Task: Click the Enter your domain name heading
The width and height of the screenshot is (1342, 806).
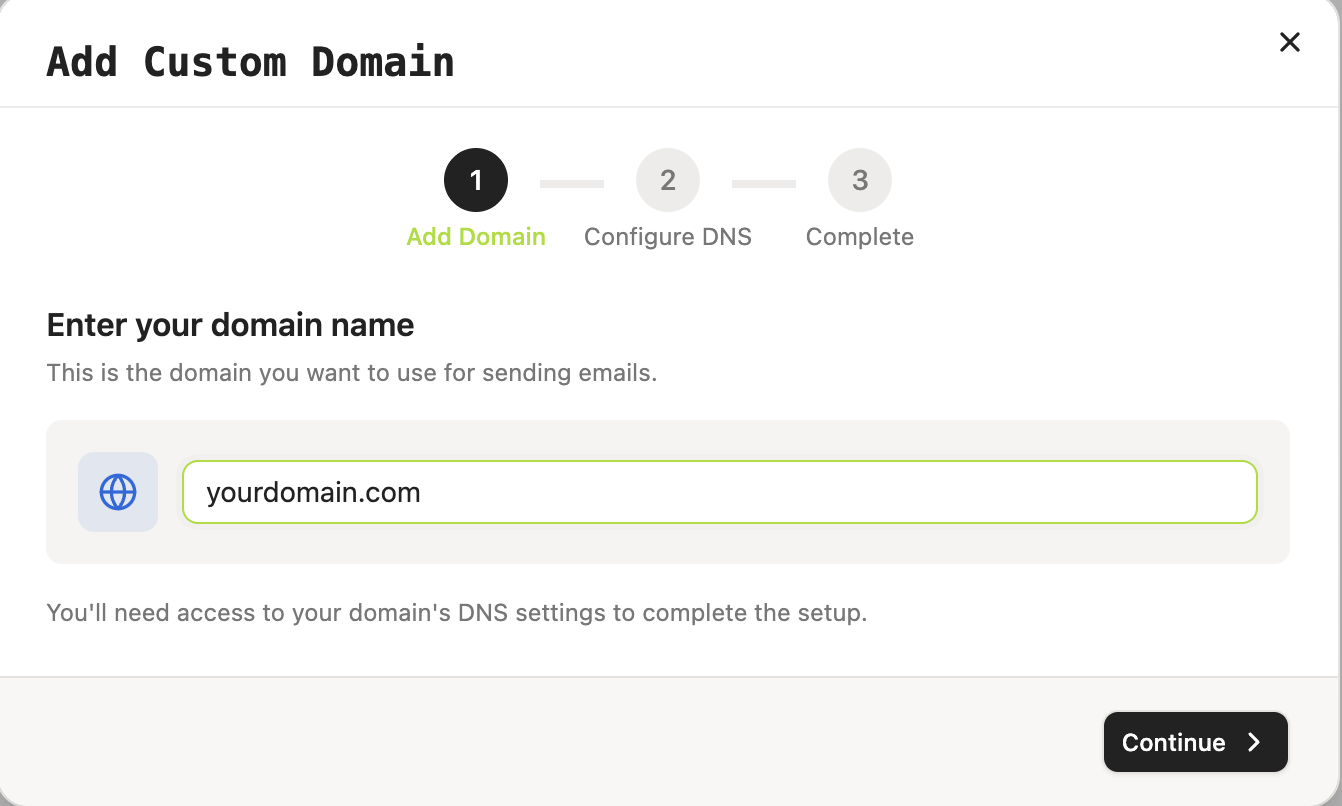Action: point(231,325)
